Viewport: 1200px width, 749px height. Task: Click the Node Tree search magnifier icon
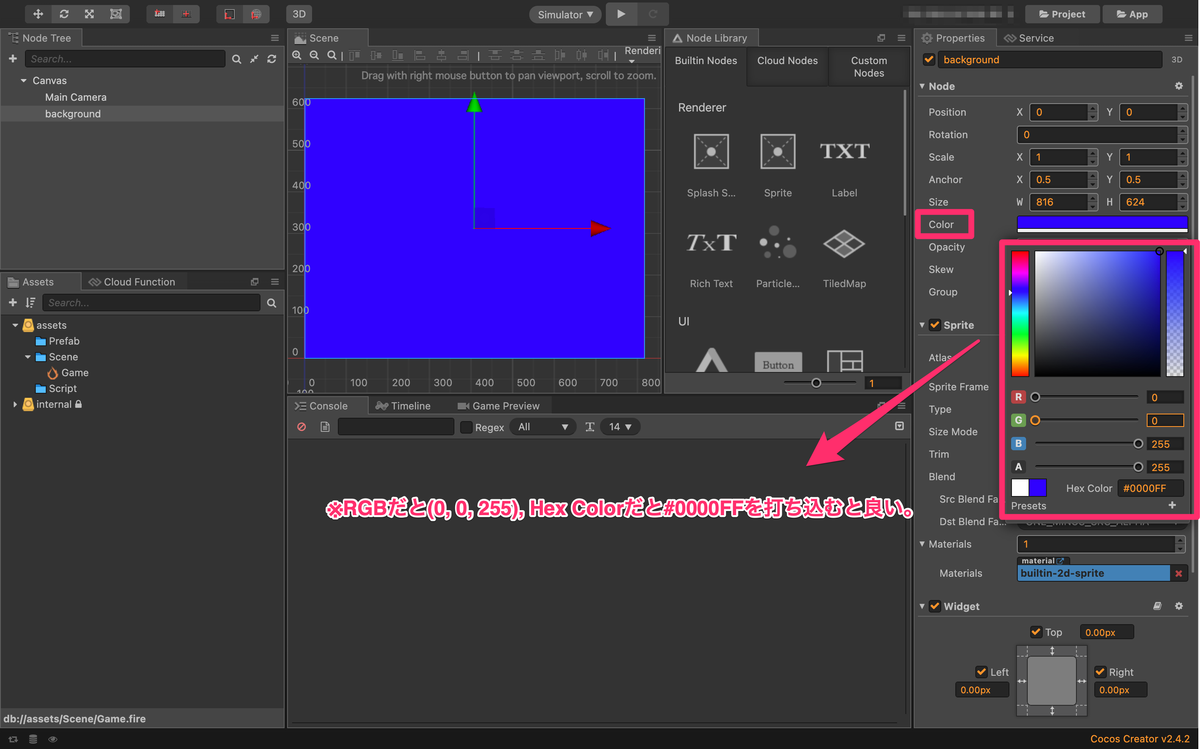tap(237, 60)
